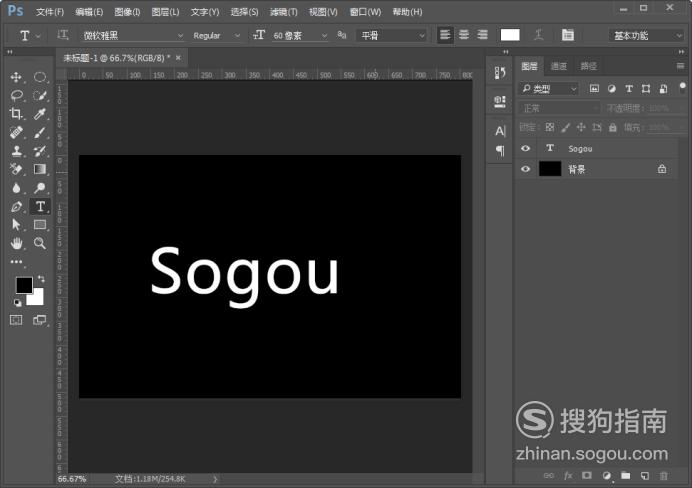Click the black foreground color swatch
Image resolution: width=692 pixels, height=488 pixels.
24,285
